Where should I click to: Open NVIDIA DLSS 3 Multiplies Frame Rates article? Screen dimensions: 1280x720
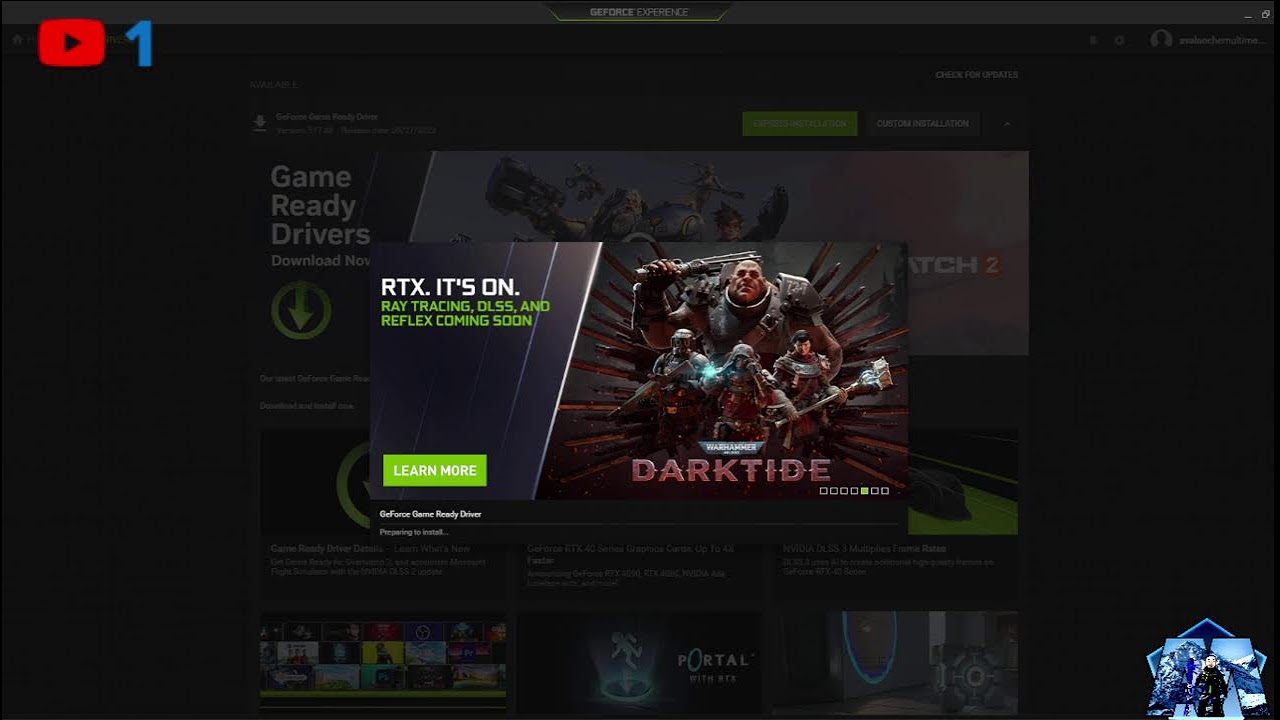865,549
